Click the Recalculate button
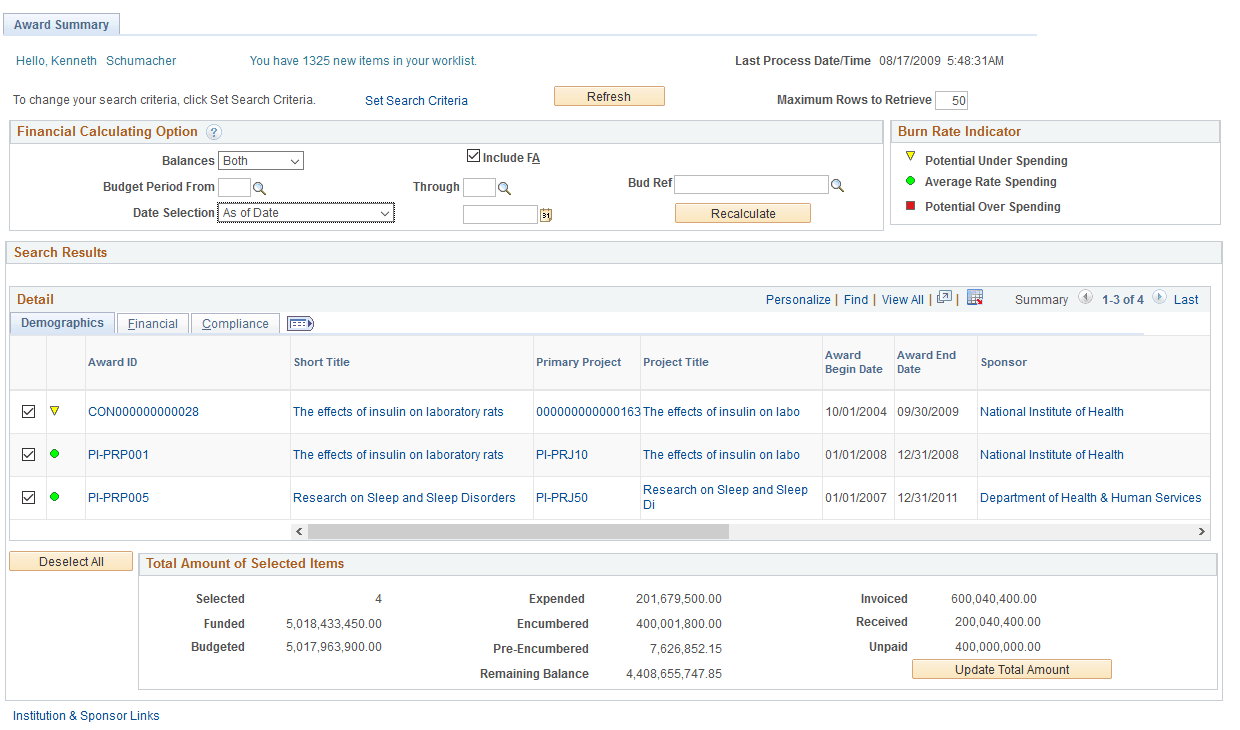1240x730 pixels. pyautogui.click(x=743, y=214)
